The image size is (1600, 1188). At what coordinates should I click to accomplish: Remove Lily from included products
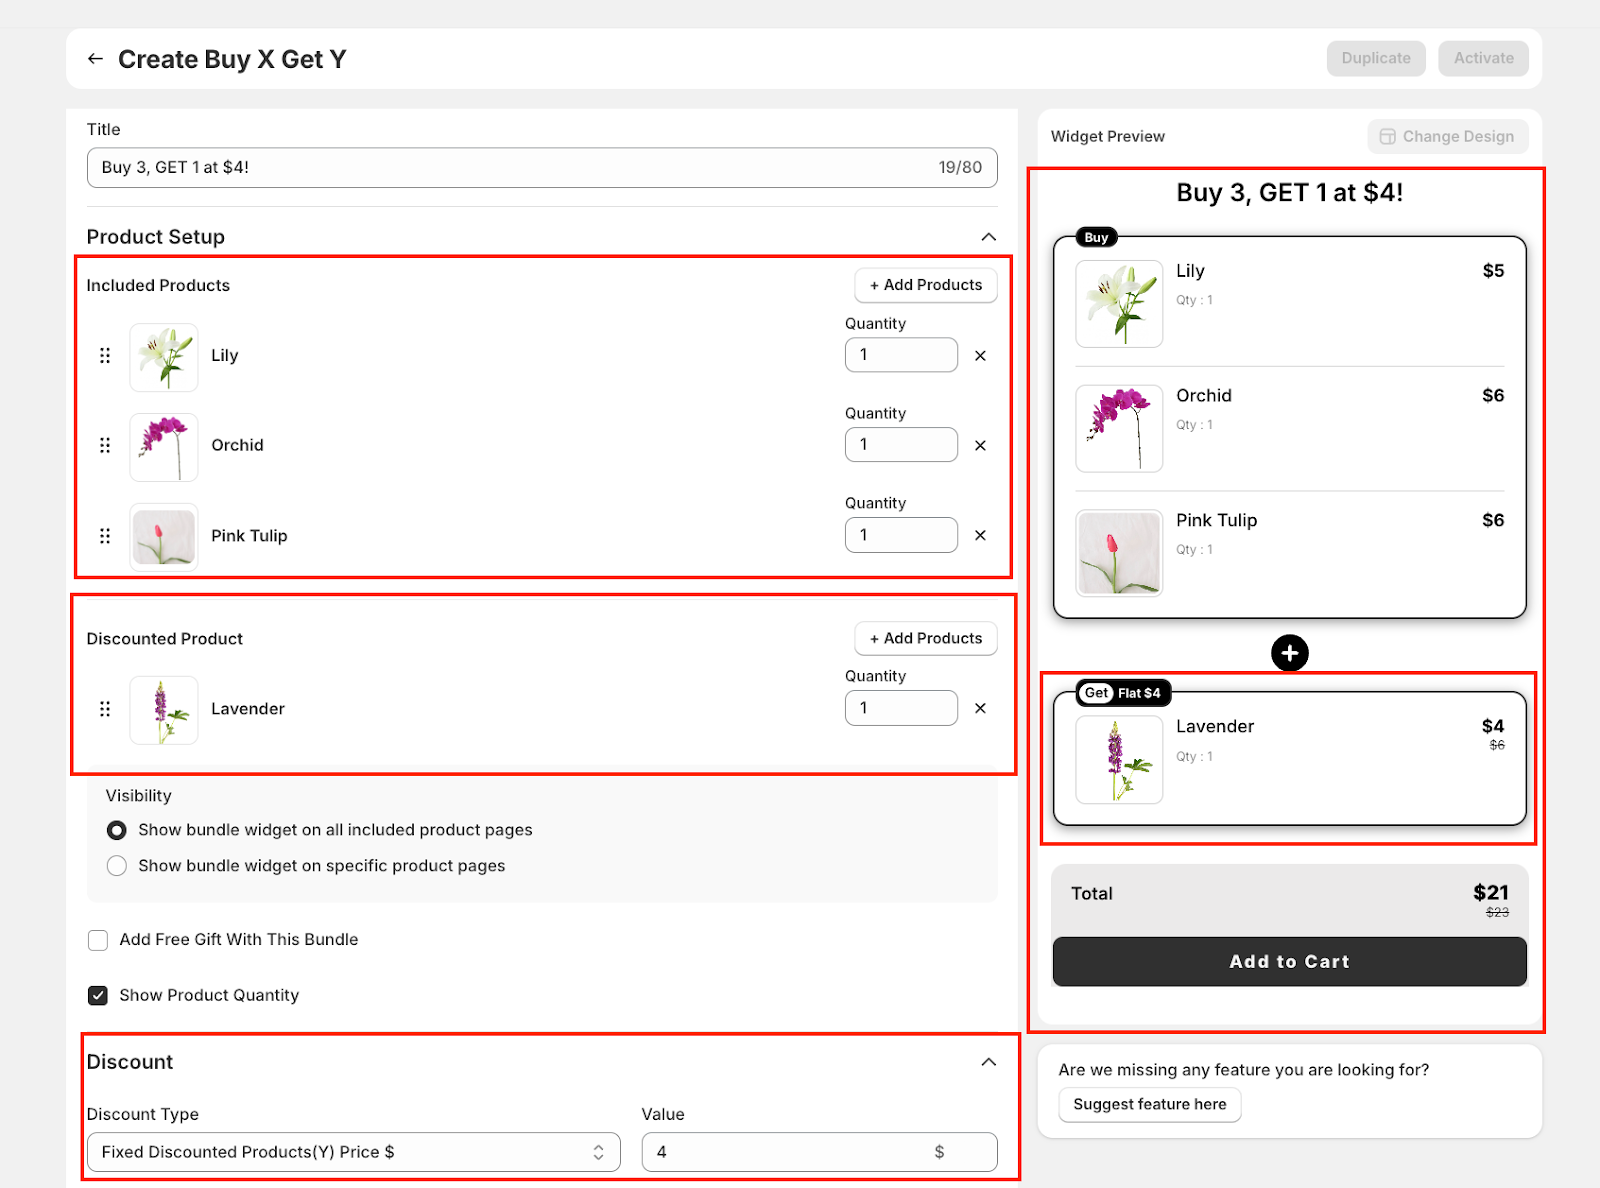point(980,355)
